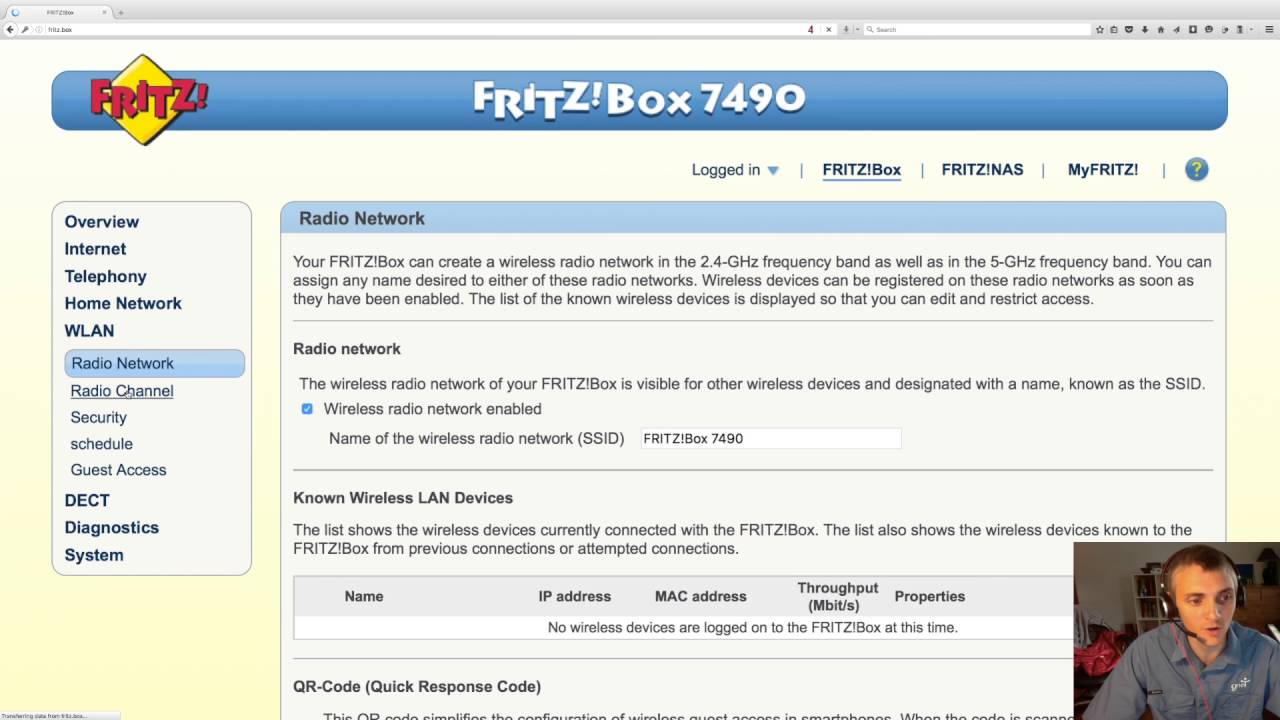1280x720 pixels.
Task: Click the FRITZ!Box 7490 banner title
Action: pos(639,98)
